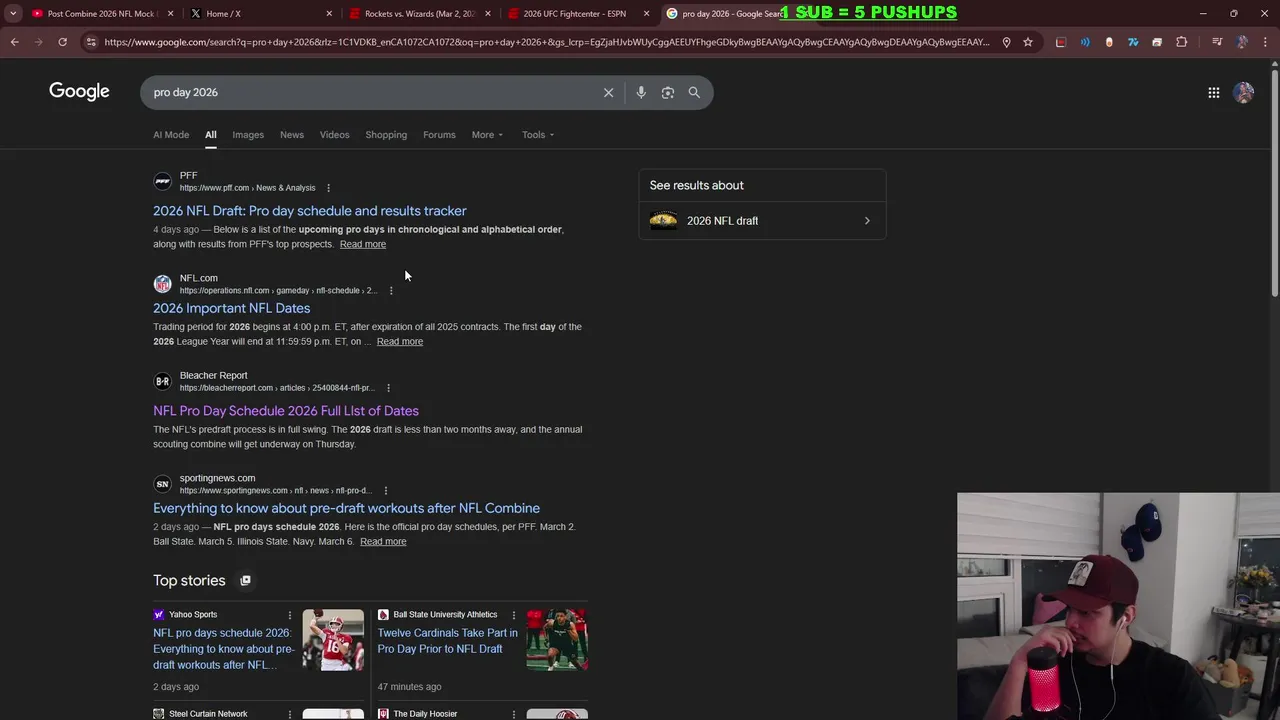Open NFL Pro Day Schedule 2026 link
The image size is (1280, 720).
(286, 411)
